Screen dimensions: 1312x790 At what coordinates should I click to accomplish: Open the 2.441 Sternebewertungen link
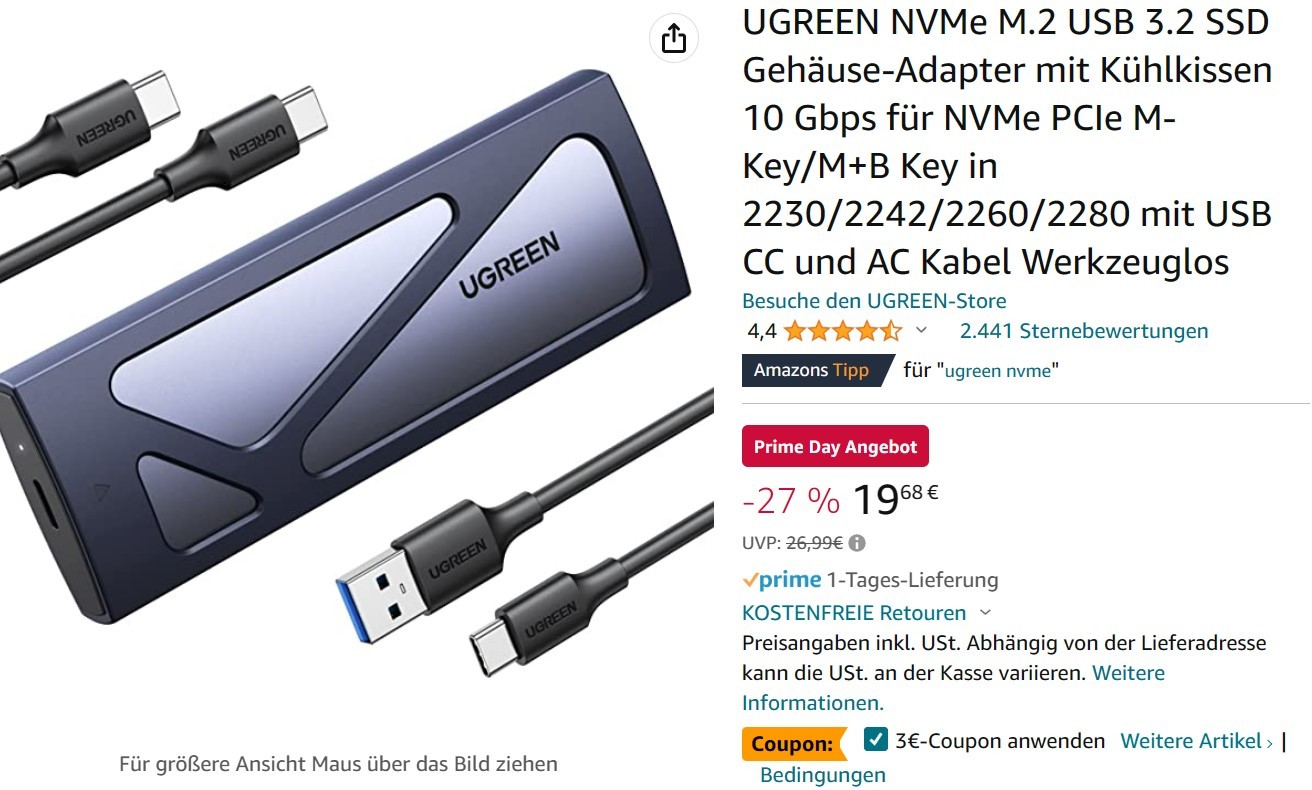click(1084, 331)
